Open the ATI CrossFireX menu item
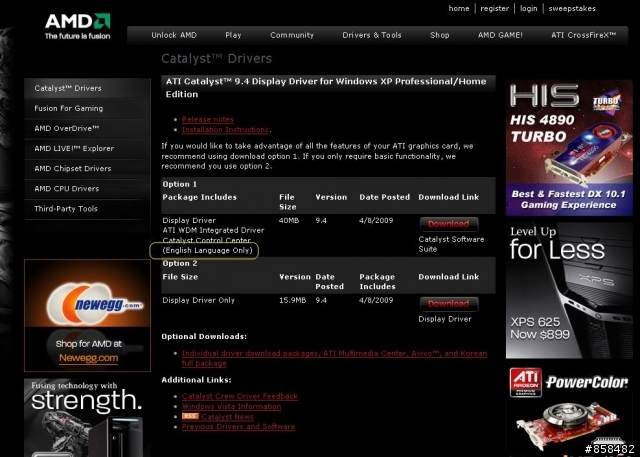 (583, 35)
